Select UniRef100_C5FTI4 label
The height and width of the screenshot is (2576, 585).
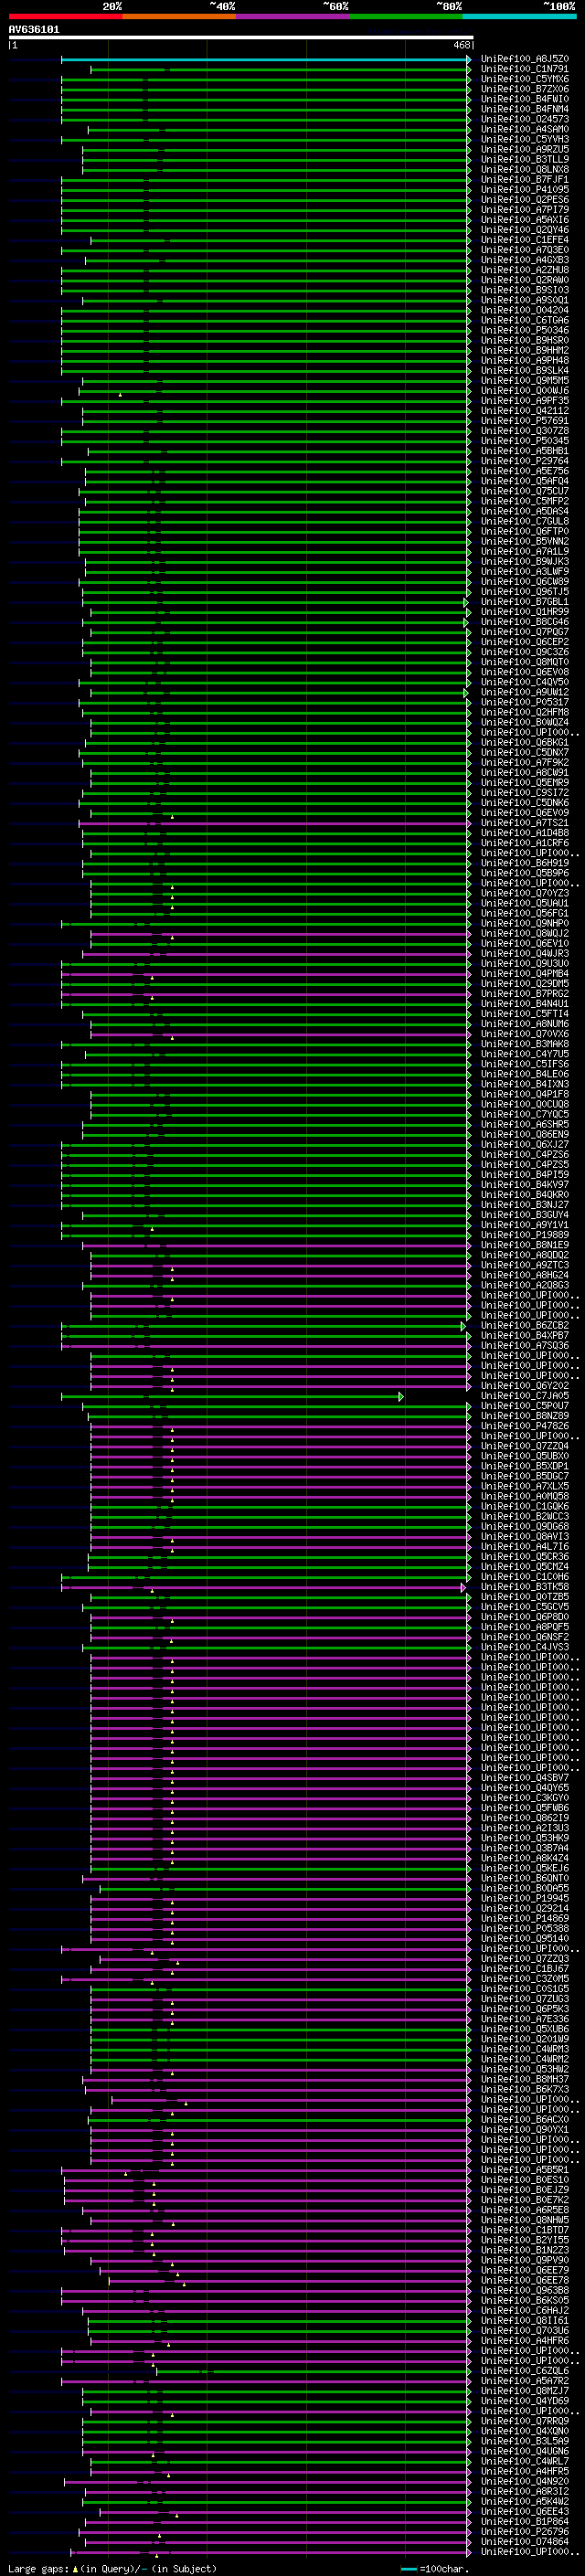point(525,1014)
